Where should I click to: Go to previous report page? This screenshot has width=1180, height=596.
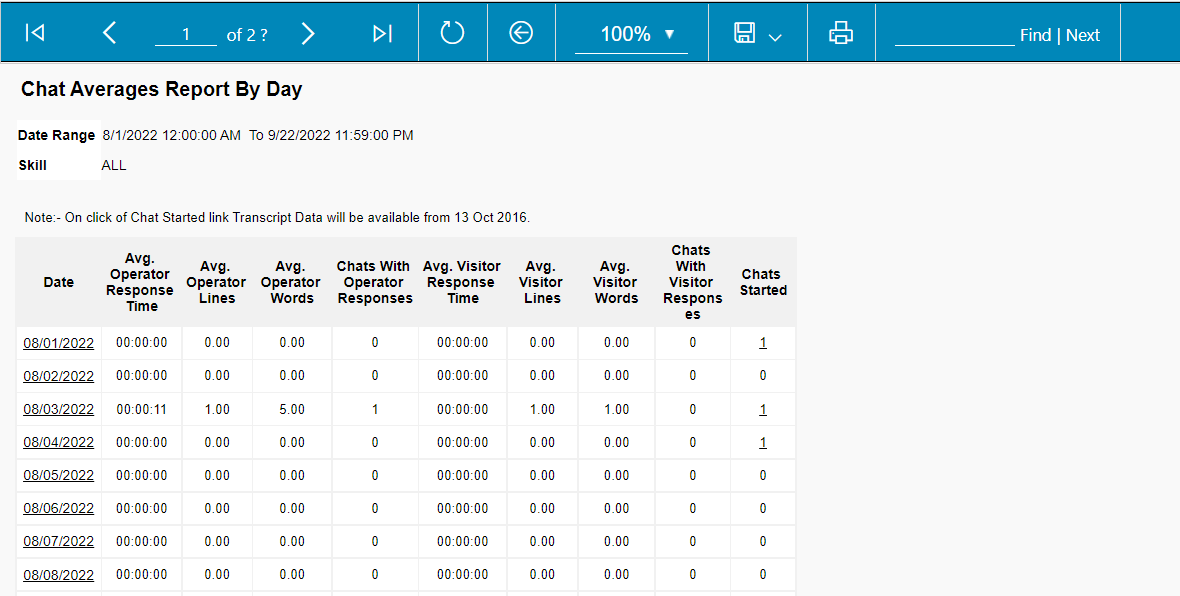(x=110, y=34)
